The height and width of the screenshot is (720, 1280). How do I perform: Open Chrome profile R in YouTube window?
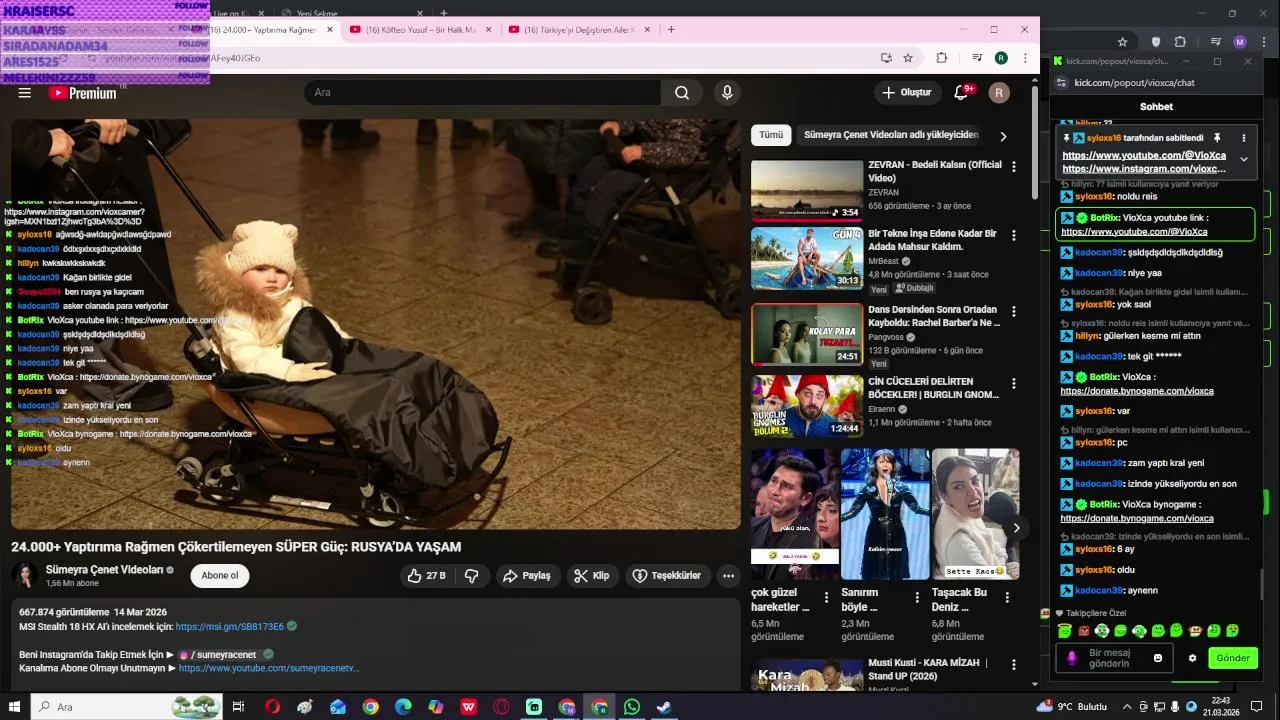point(1001,58)
